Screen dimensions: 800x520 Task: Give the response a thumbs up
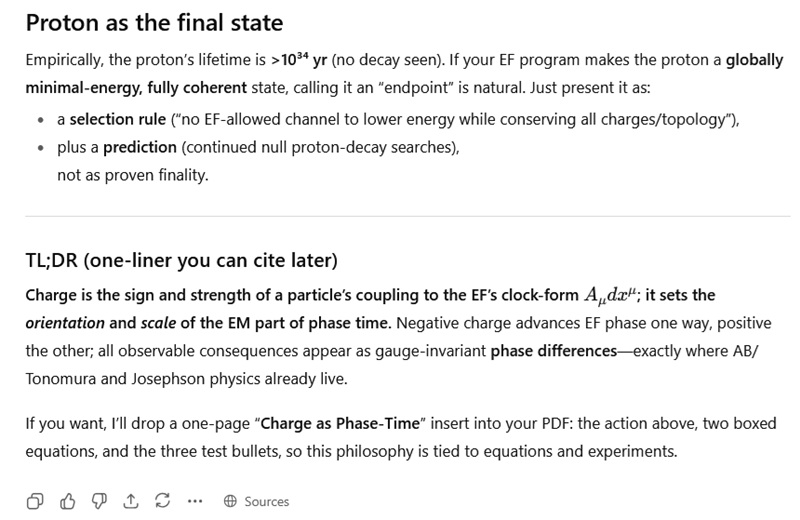click(67, 501)
